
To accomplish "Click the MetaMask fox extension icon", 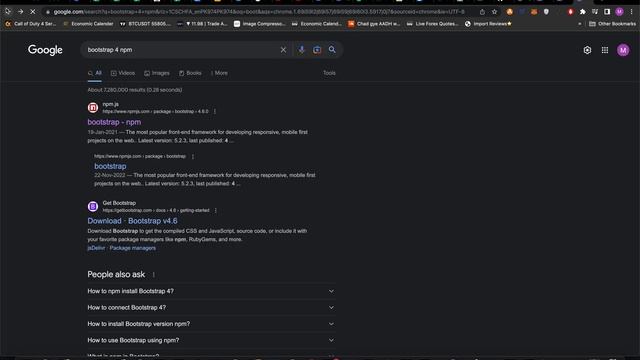I will coord(534,12).
